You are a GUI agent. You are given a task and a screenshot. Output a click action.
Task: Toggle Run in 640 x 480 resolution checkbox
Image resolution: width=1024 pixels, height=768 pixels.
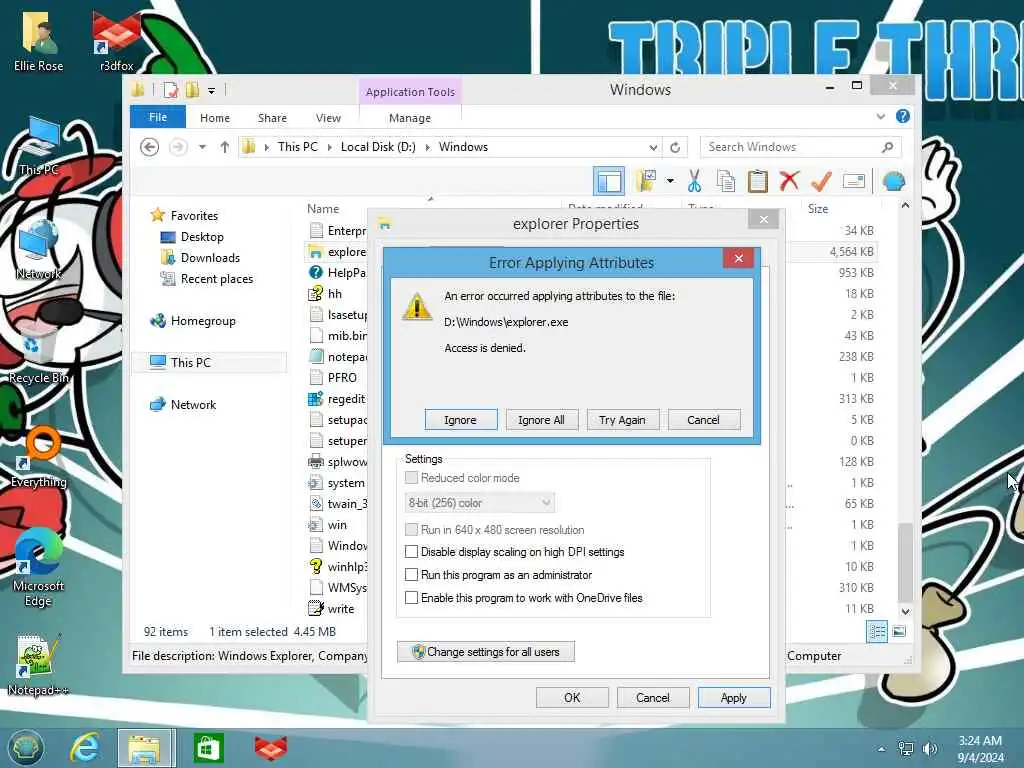(x=411, y=530)
